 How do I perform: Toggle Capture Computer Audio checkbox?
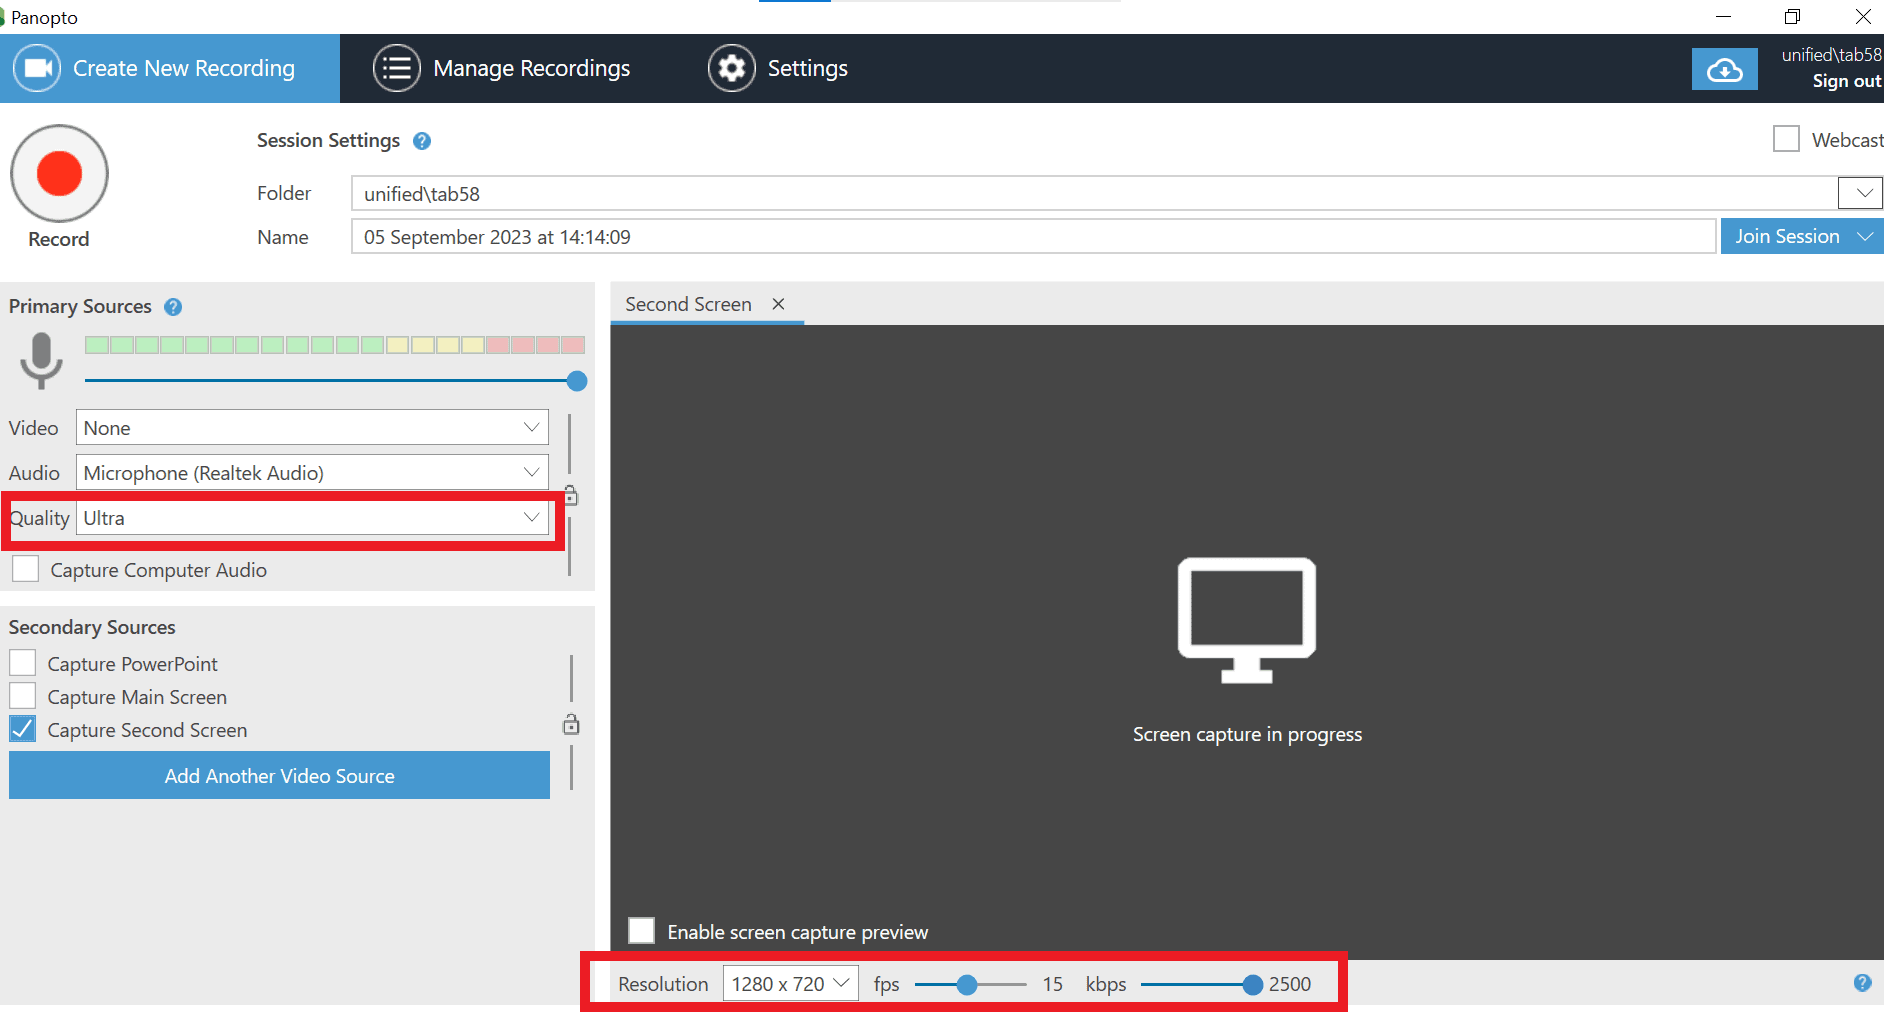[26, 570]
